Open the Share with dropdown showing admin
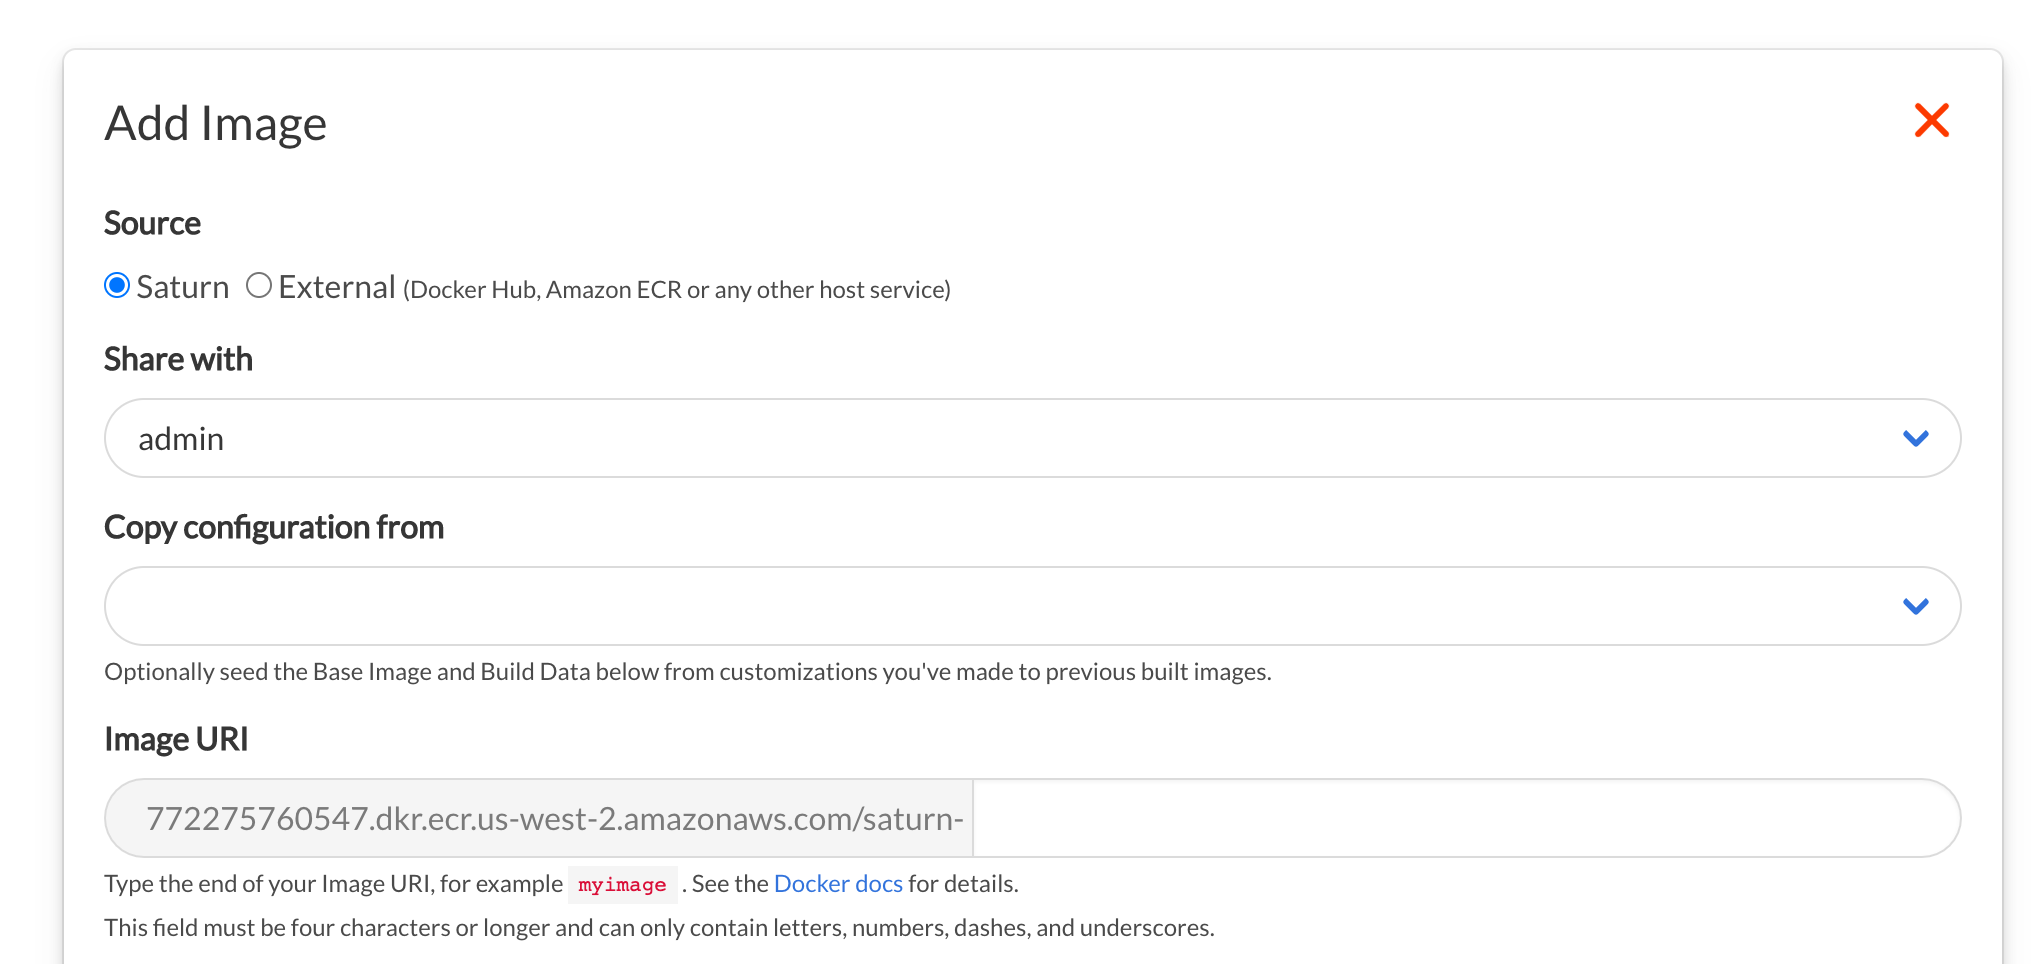Viewport: 2040px width, 964px height. pos(1000,438)
